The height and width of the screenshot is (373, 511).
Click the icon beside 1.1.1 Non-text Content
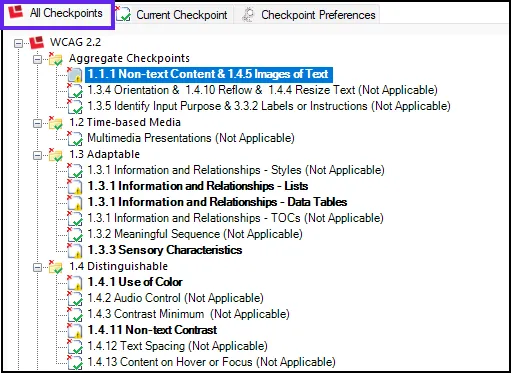pos(75,74)
